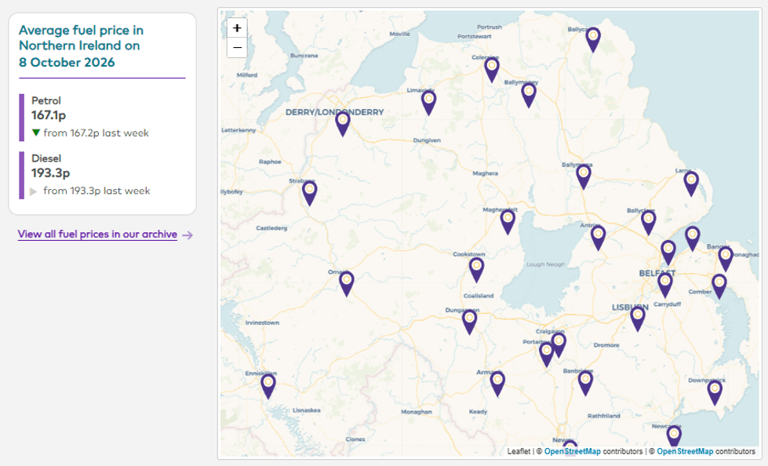Screen dimensions: 768x466
Task: Select the Larne map marker
Action: click(691, 184)
